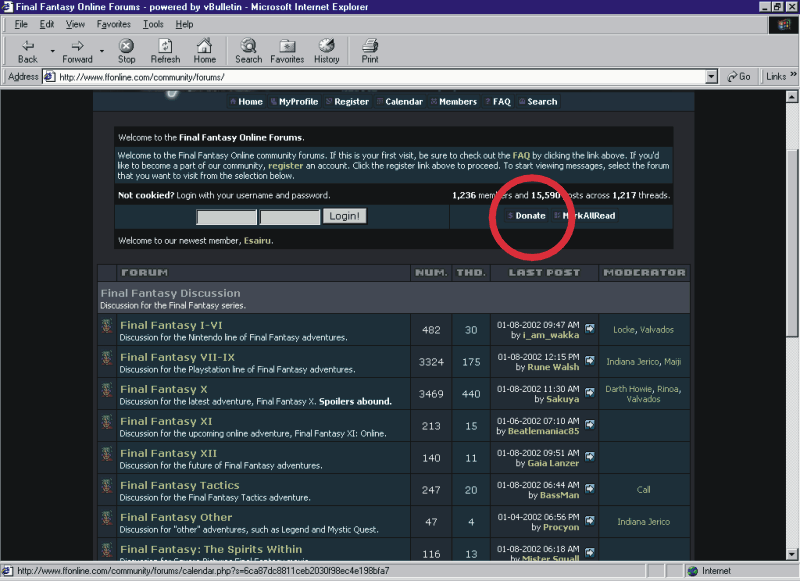
Task: Click the Donate link
Action: pos(526,215)
